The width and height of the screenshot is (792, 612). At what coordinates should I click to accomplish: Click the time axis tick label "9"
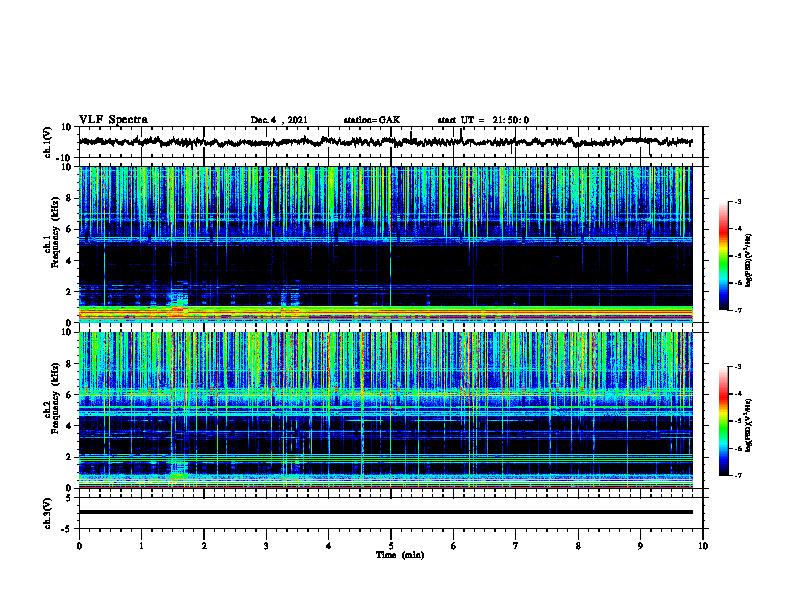640,546
